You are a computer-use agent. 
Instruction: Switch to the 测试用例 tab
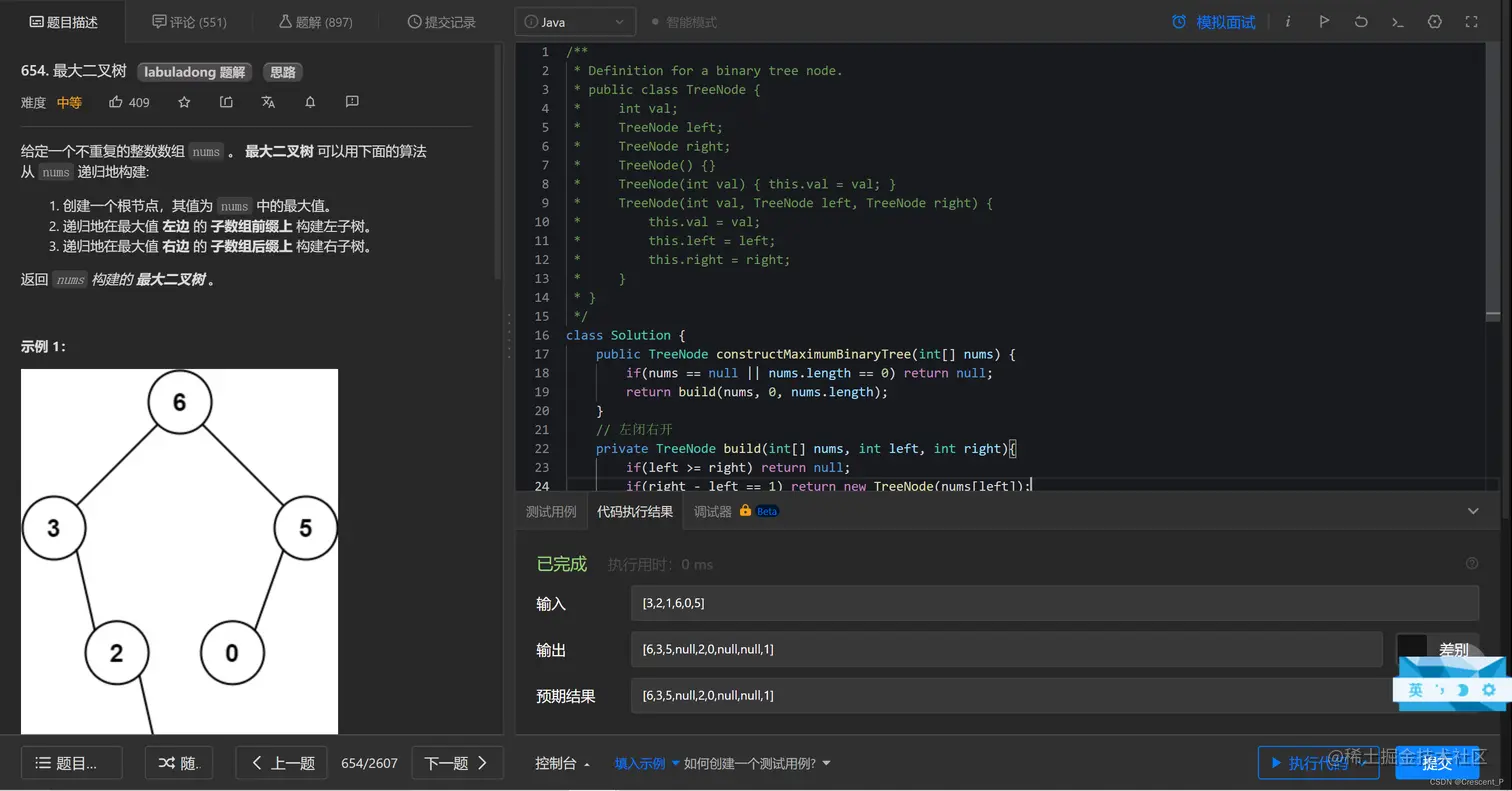[x=551, y=511]
